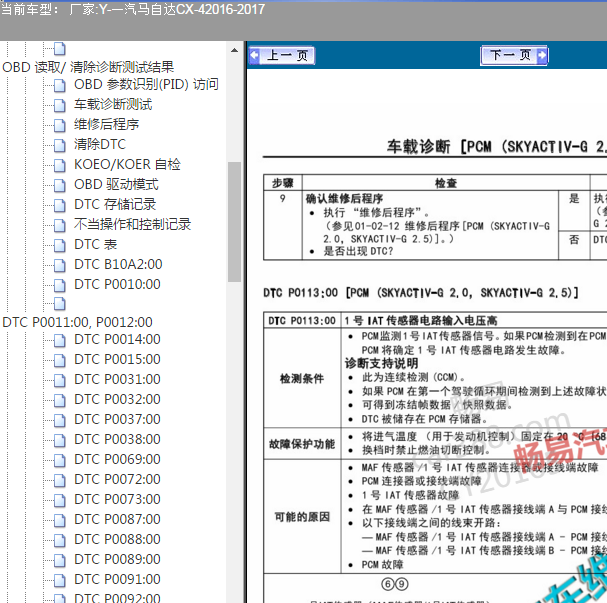The image size is (607, 603).
Task: Open document icon for OBD 参数识别(PID) 访问
Action: 60,85
